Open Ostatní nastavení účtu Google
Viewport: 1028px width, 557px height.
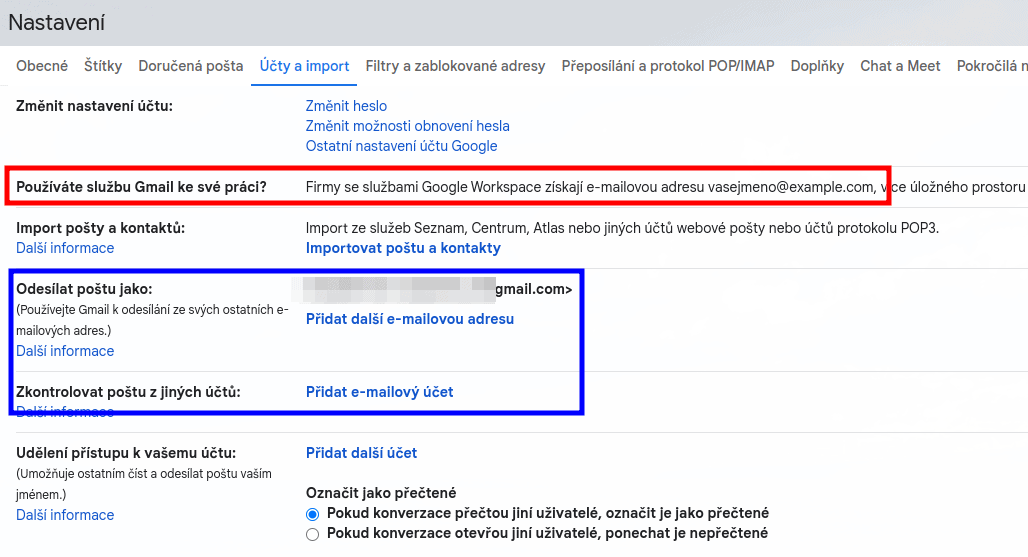[401, 146]
